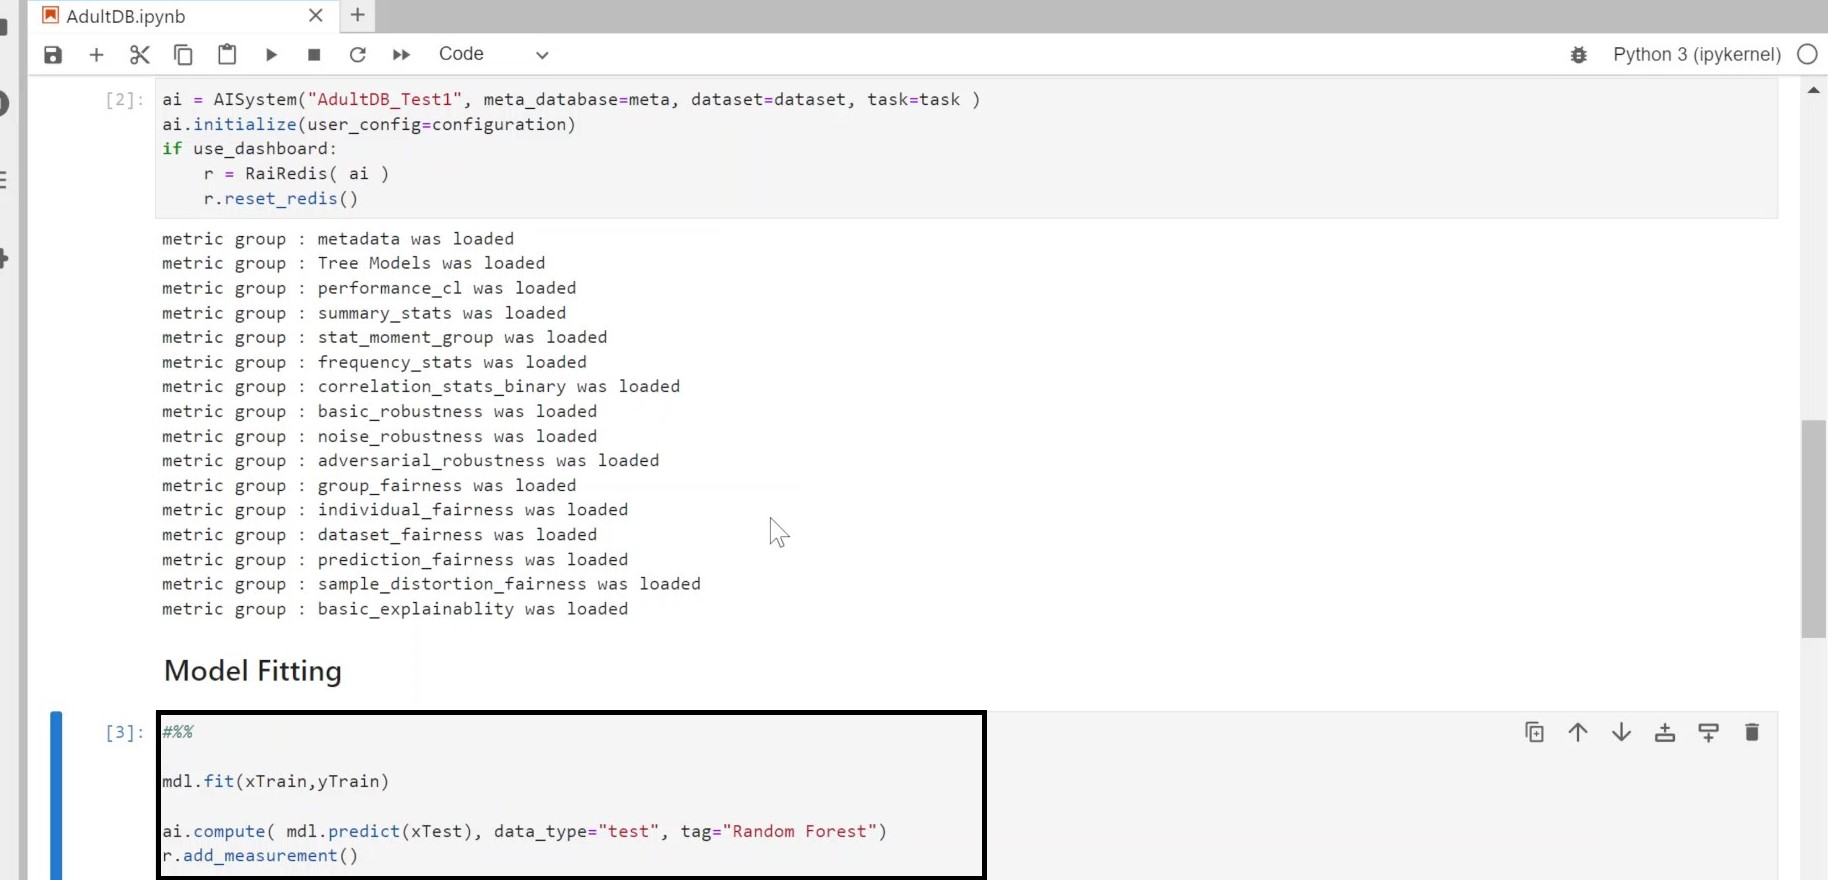The width and height of the screenshot is (1828, 880).
Task: Click the r.add_measurement() line
Action: (260, 855)
